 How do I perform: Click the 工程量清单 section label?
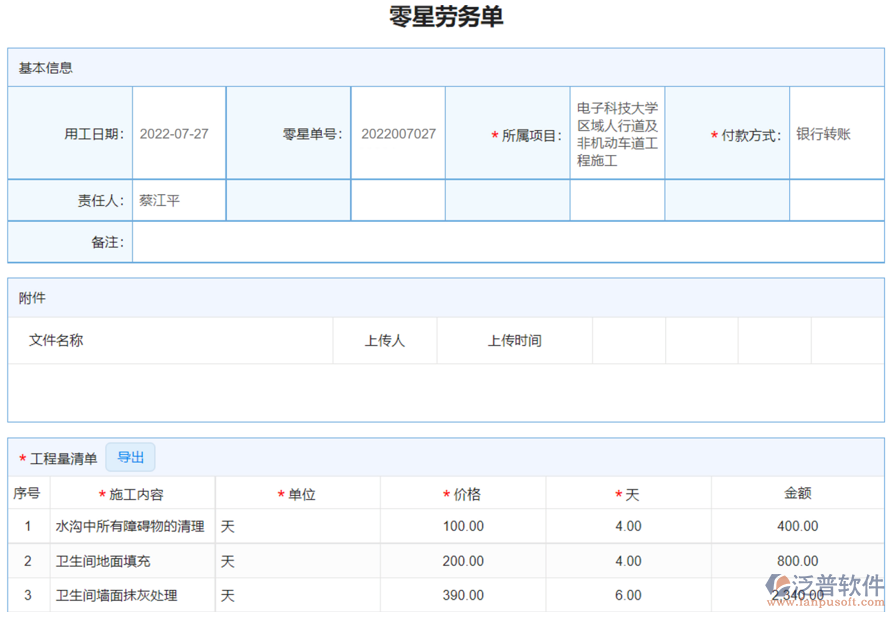[x=60, y=458]
